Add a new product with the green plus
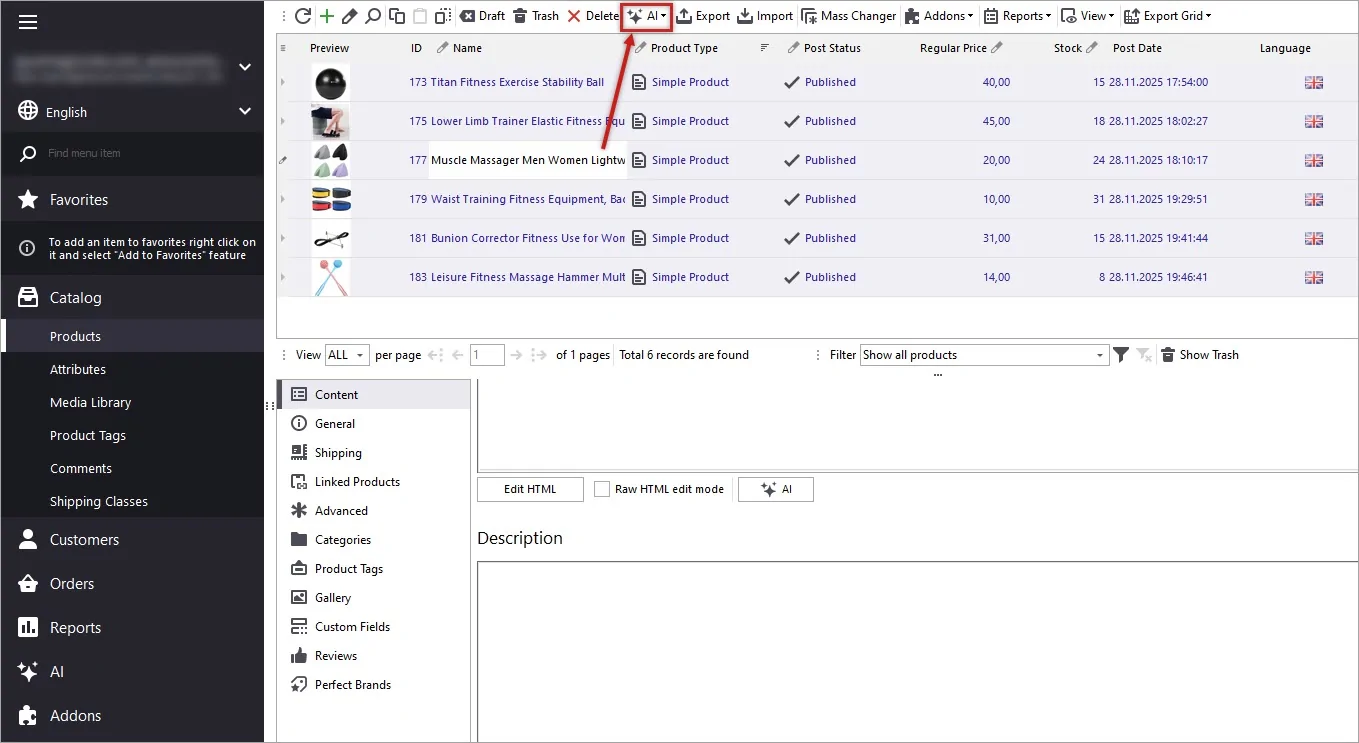Screen dimensions: 1359x743 pyautogui.click(x=325, y=15)
